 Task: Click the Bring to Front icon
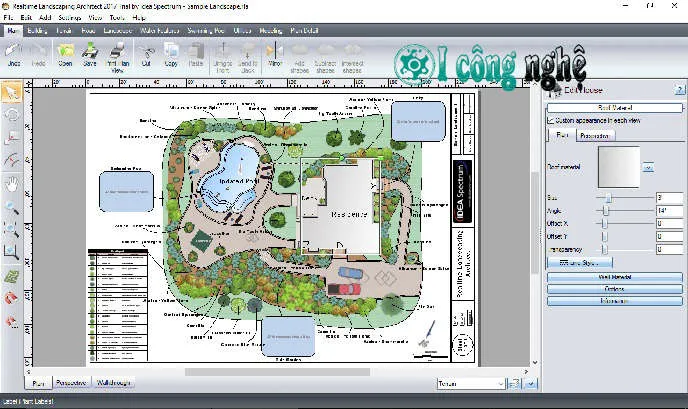222,57
